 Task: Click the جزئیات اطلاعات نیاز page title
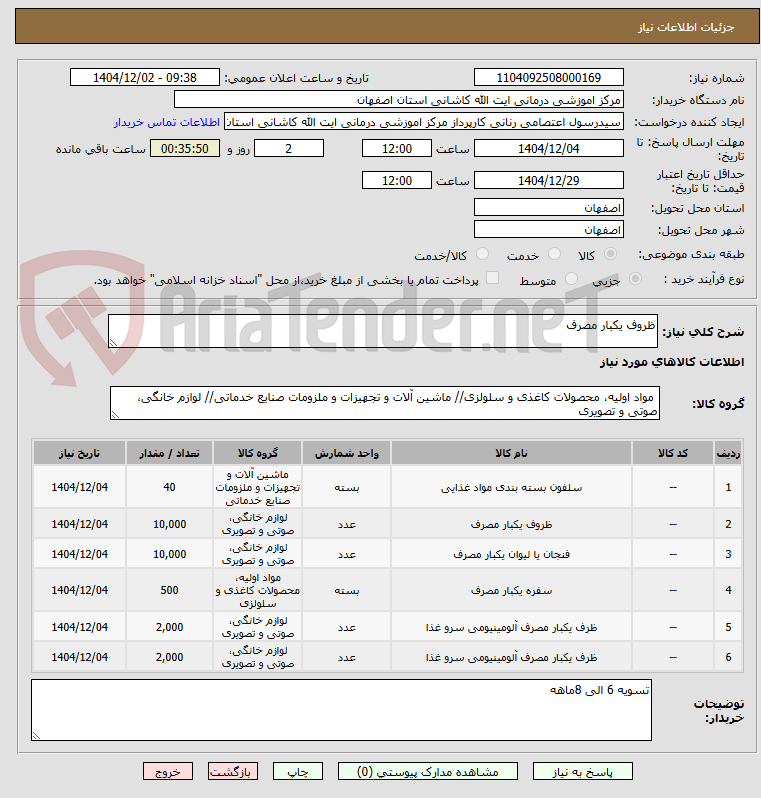[x=686, y=27]
